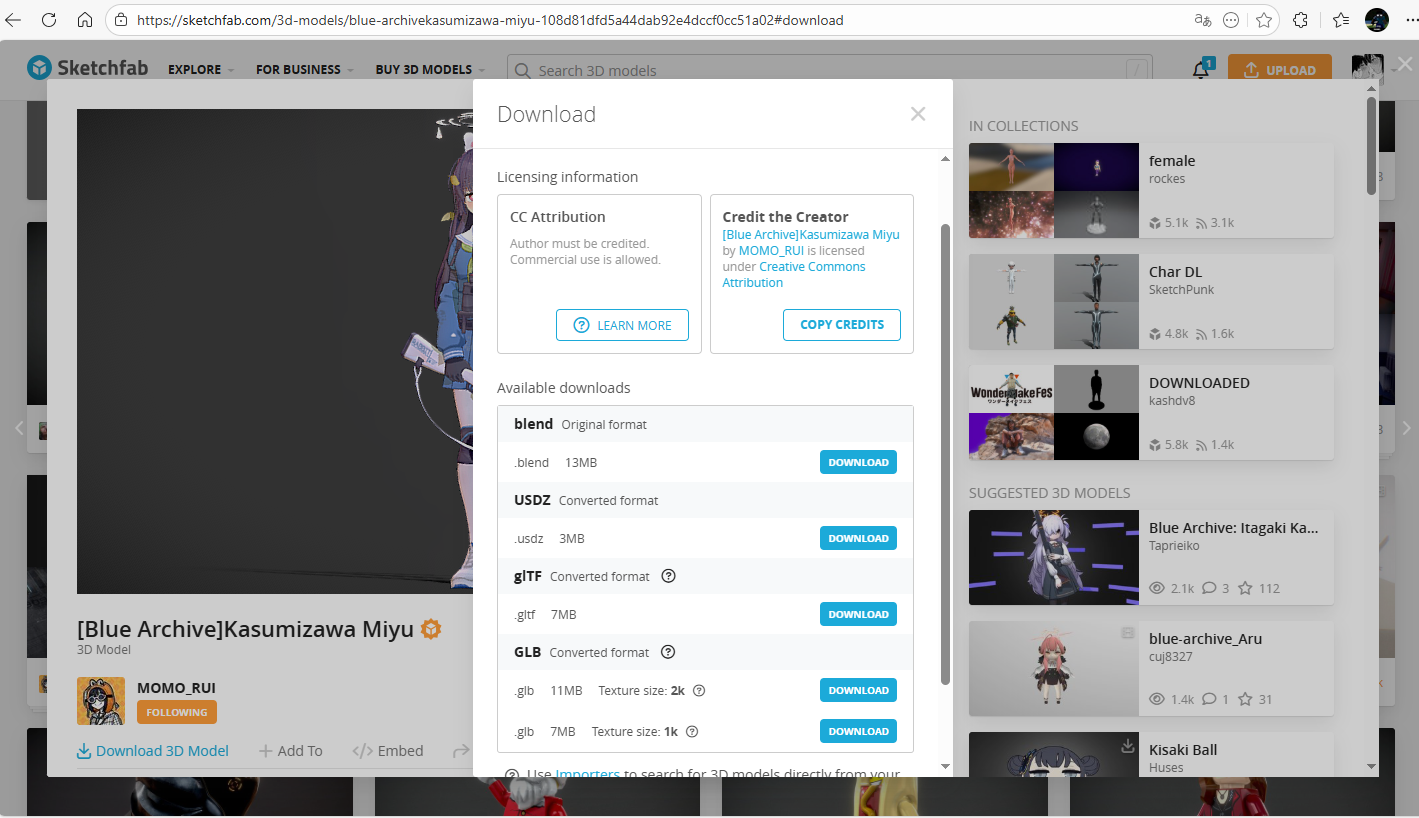Open the 'female' collection by rockes
The image size is (1419, 818).
click(1151, 190)
